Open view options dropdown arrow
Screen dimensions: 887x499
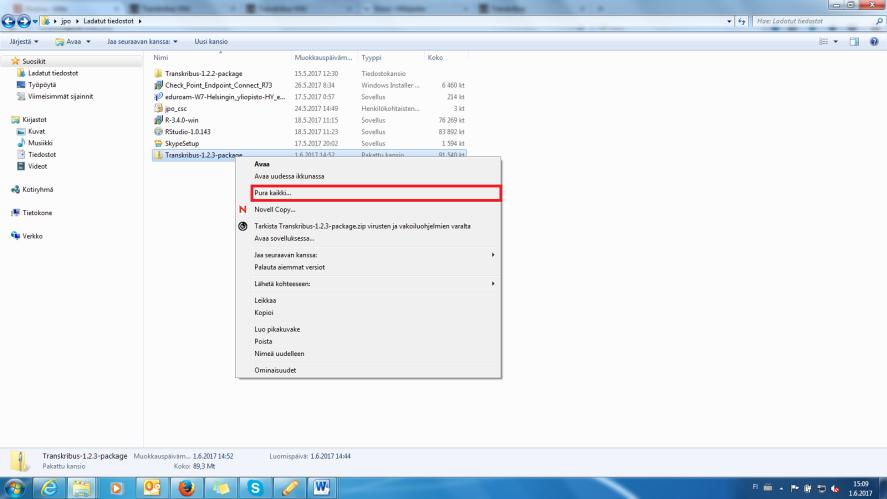pos(836,41)
